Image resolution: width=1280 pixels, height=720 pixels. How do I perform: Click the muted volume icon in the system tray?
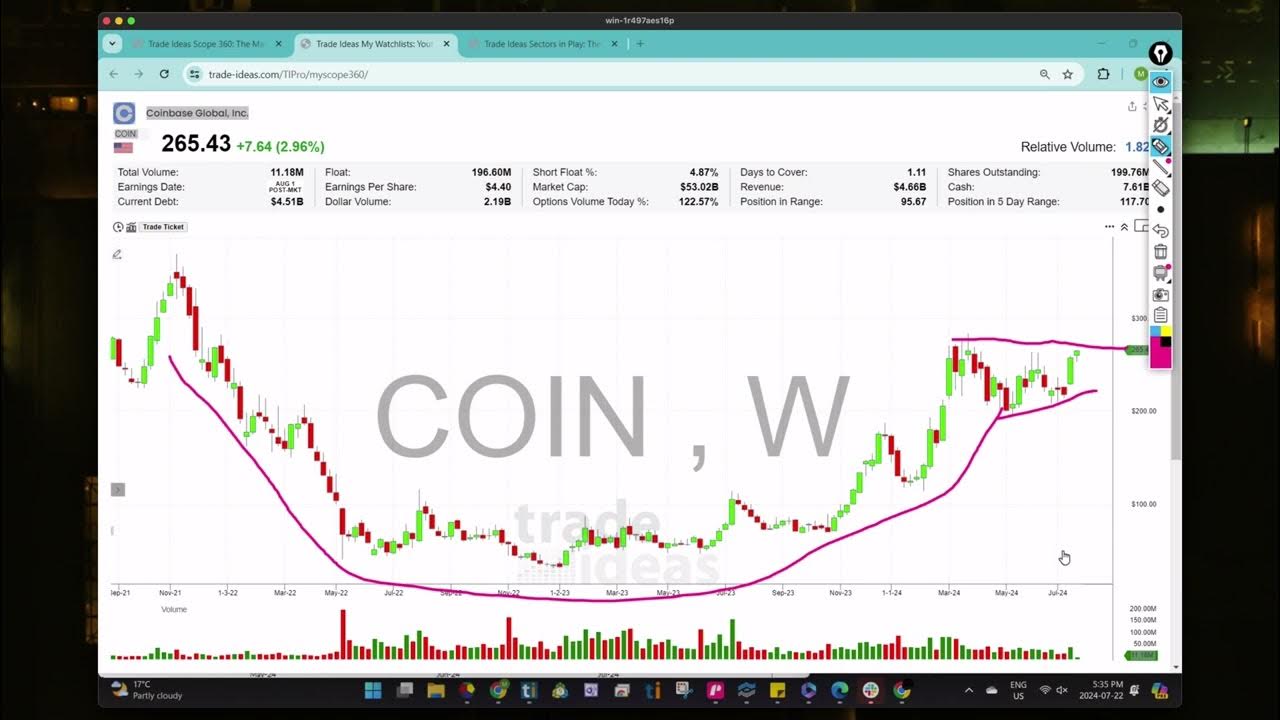[x=1062, y=690]
